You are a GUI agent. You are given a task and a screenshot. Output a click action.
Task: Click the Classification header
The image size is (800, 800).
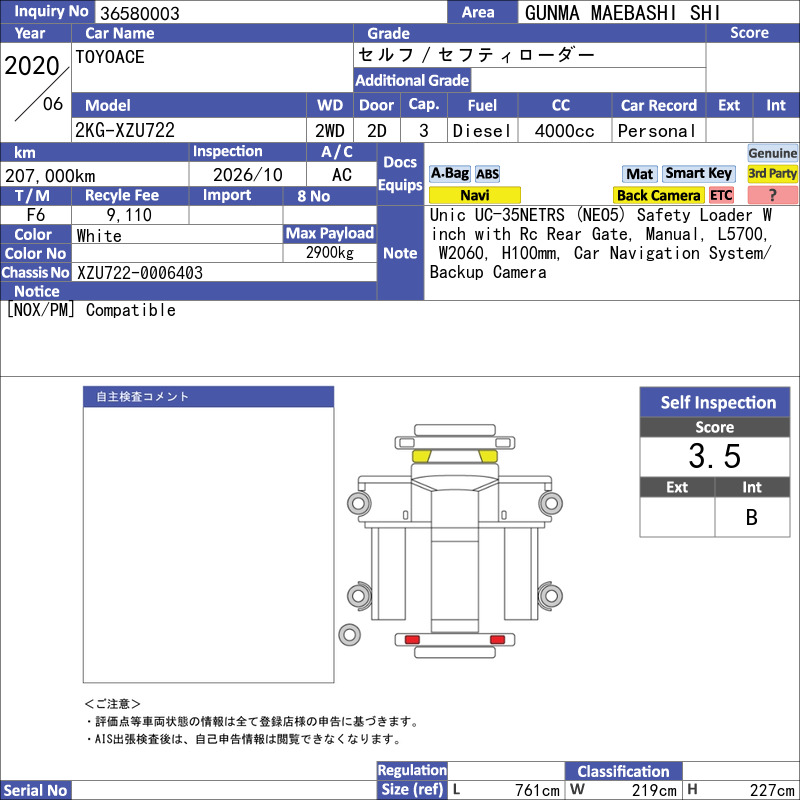[623, 771]
